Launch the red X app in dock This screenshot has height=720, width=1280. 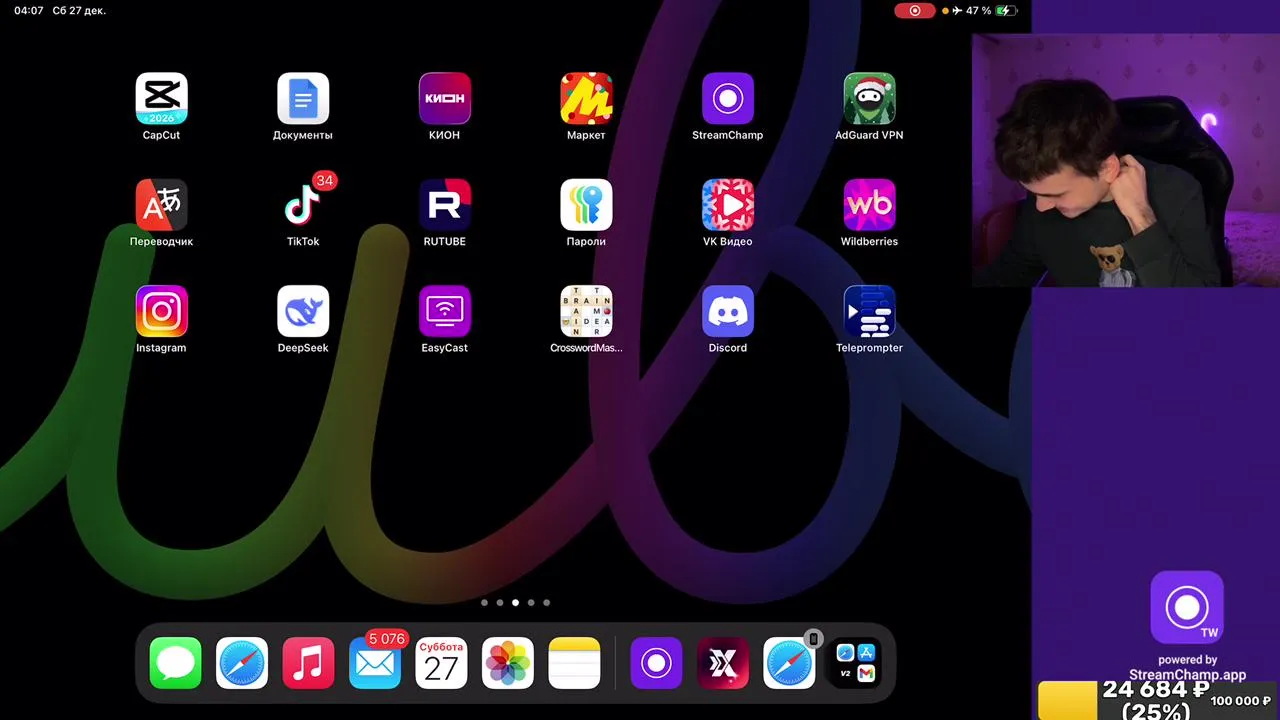click(723, 663)
